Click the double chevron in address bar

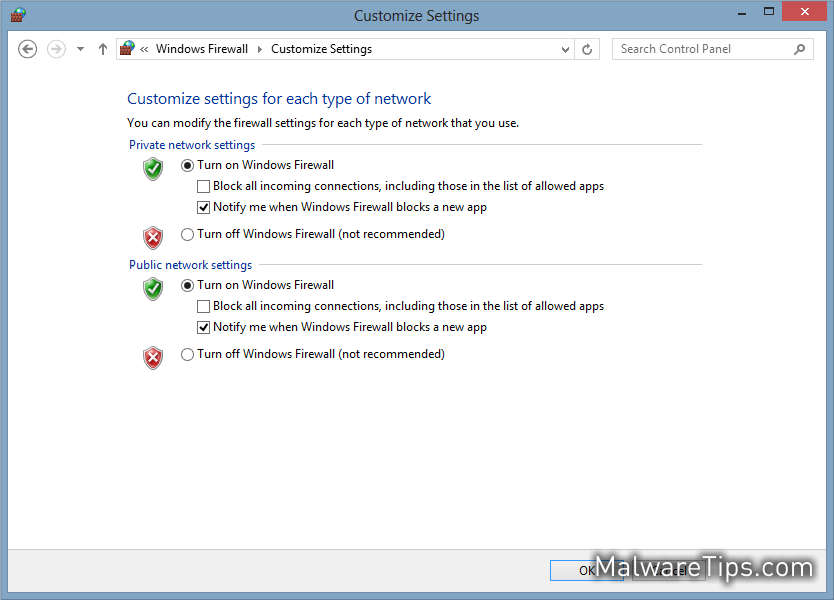[144, 49]
